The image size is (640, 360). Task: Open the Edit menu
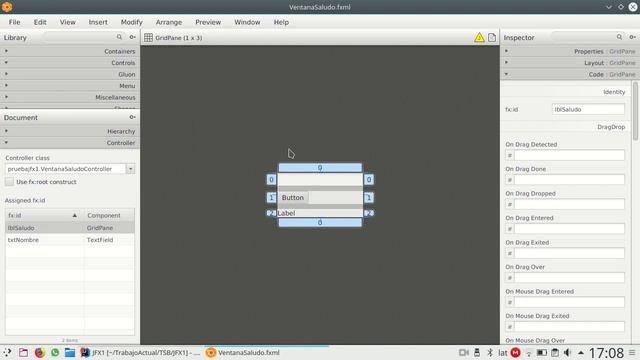pos(40,22)
